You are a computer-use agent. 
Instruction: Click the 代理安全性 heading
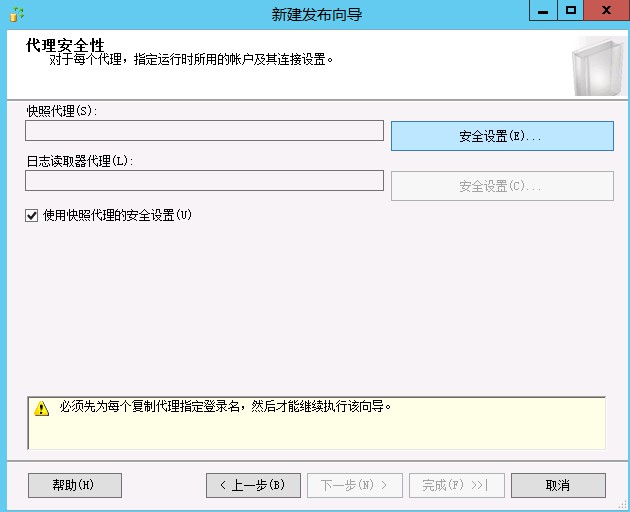coord(65,45)
